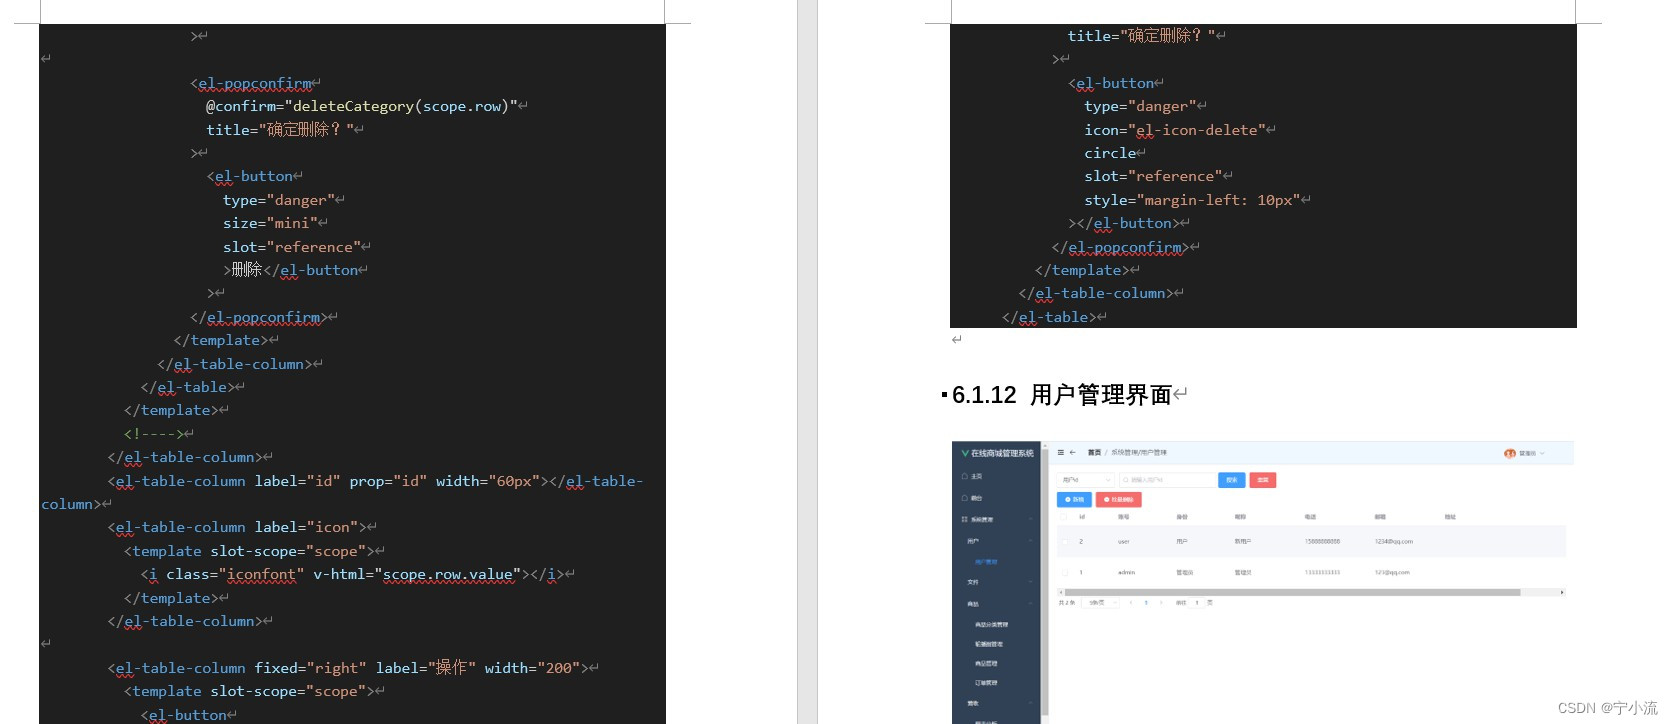Image resolution: width=1673 pixels, height=724 pixels.
Task: Click the 'circle' attribute code line
Action: pyautogui.click(x=1110, y=153)
